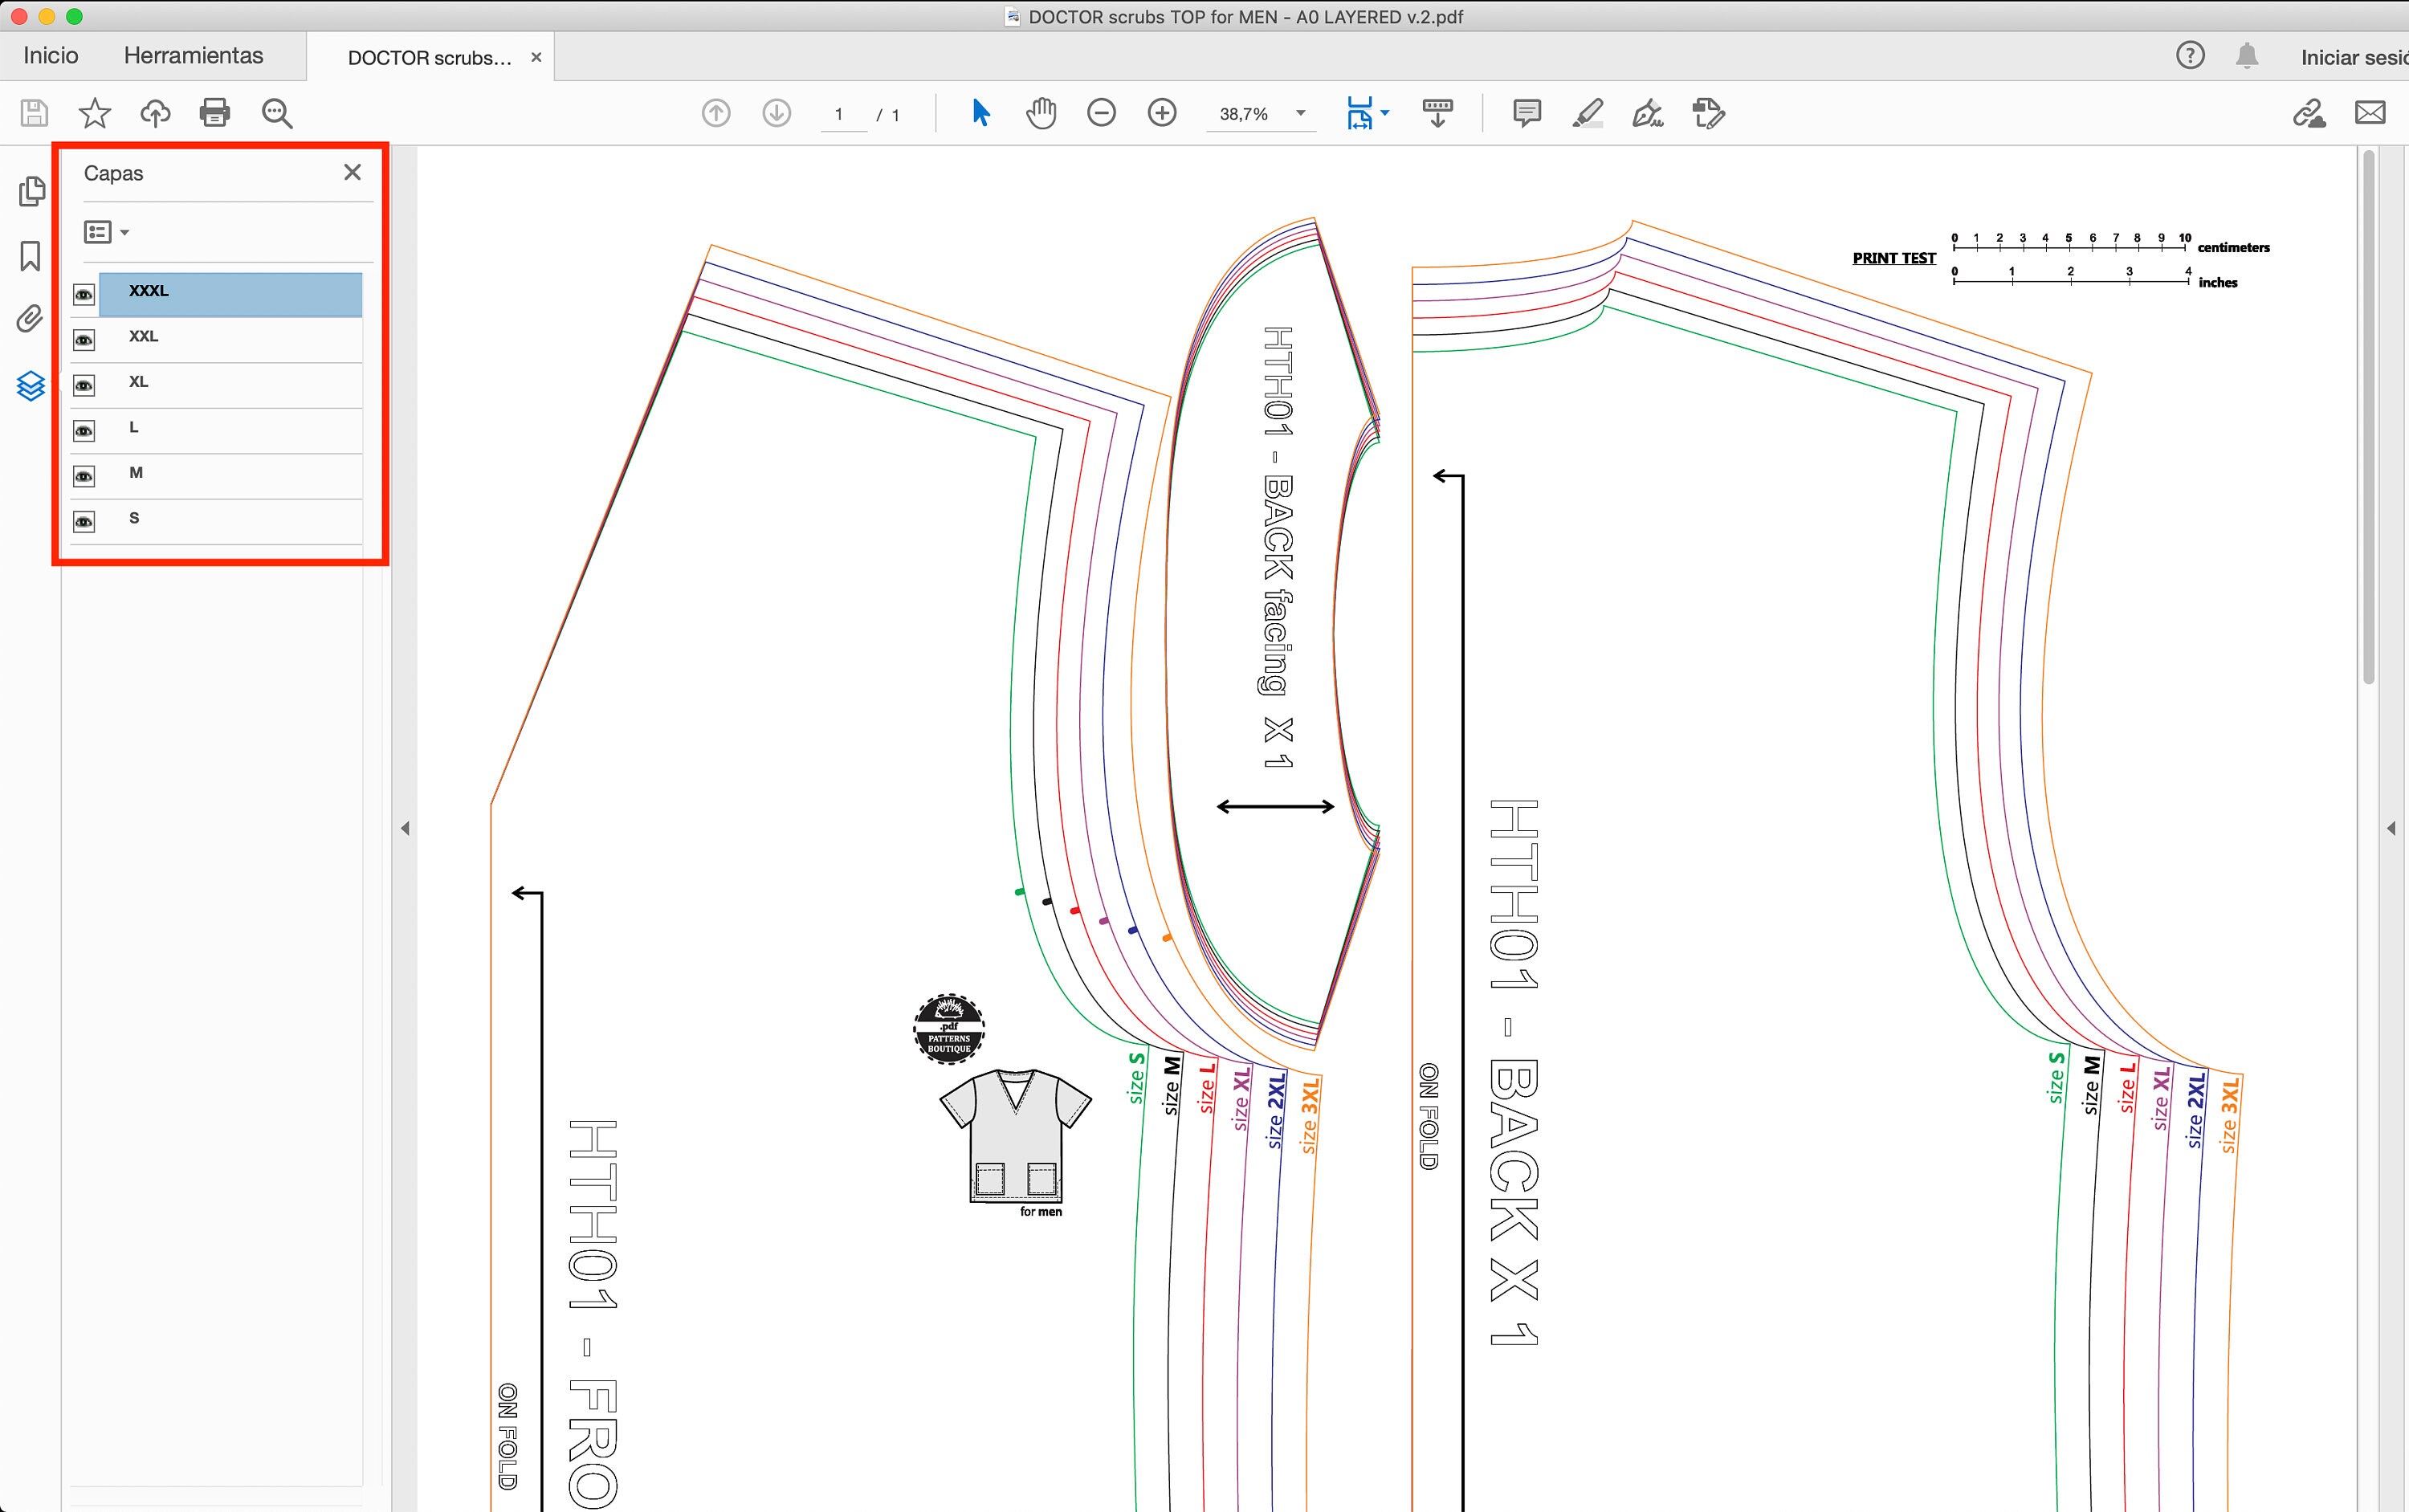
Task: Share a link to the file
Action: [x=2309, y=113]
